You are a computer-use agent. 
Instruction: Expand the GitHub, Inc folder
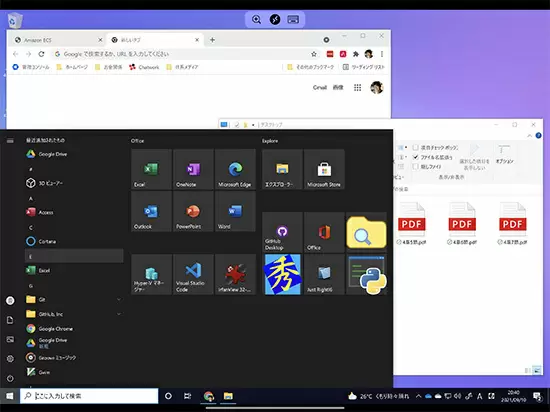click(x=74, y=314)
